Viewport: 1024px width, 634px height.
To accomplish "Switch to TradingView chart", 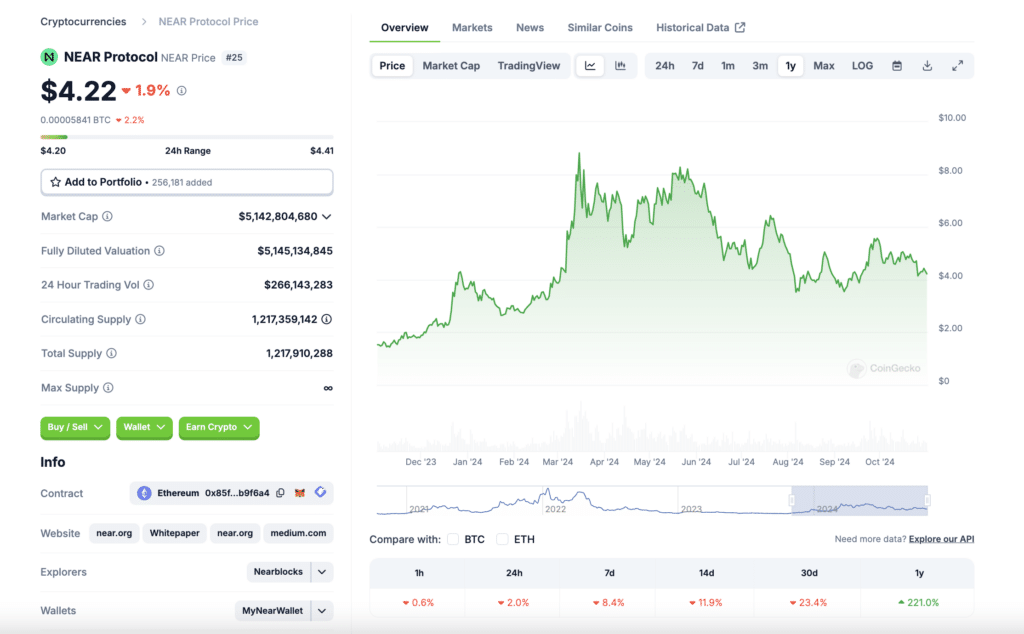I will tap(528, 66).
